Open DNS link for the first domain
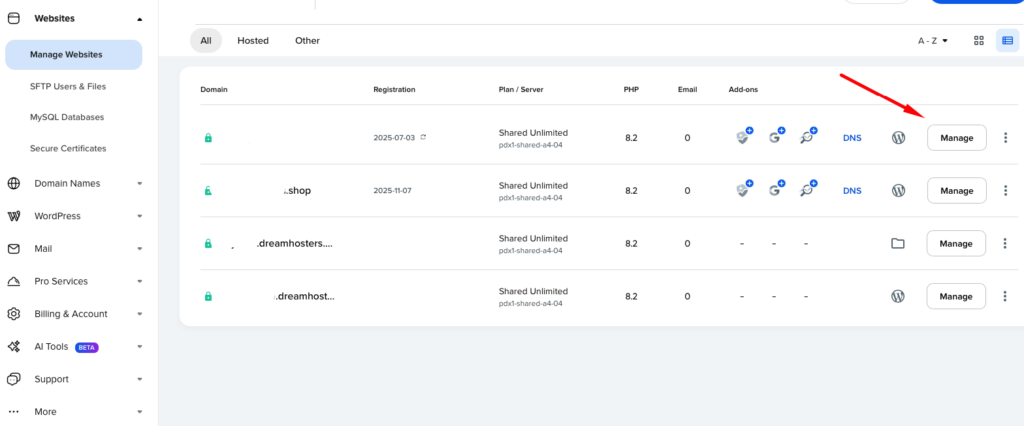The height and width of the screenshot is (426, 1024). point(852,138)
